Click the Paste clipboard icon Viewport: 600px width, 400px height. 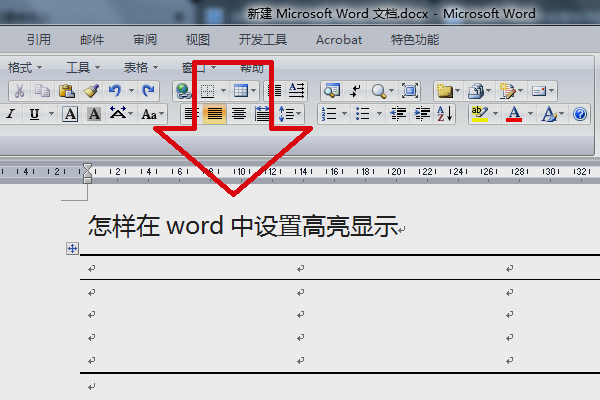click(x=67, y=91)
